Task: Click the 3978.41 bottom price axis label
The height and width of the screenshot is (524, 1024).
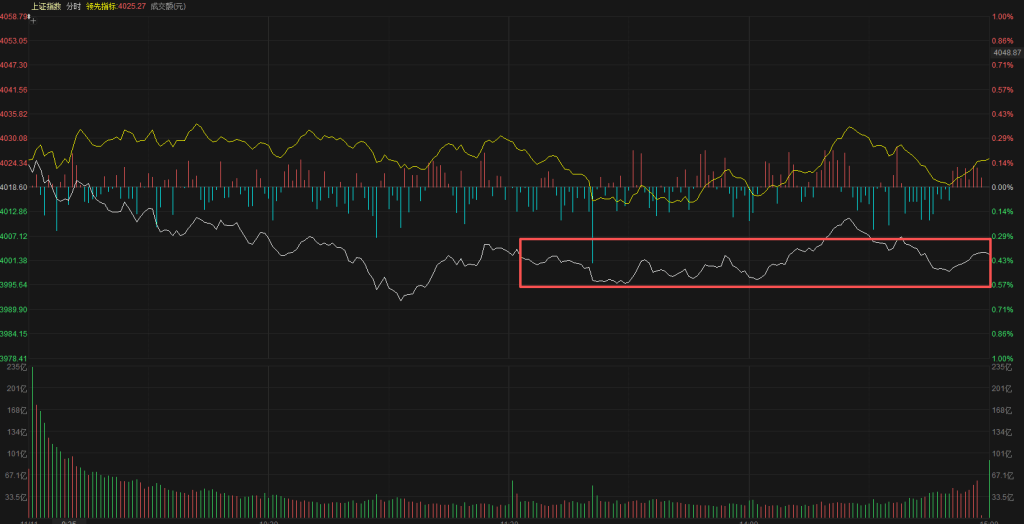Action: 14,358
